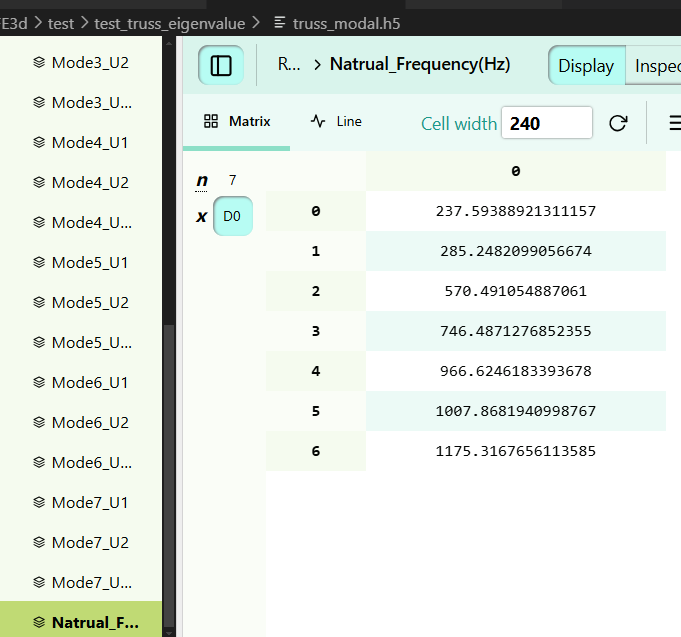
Task: Select the Mode5_U2 dataset in sidebar
Action: click(x=90, y=302)
